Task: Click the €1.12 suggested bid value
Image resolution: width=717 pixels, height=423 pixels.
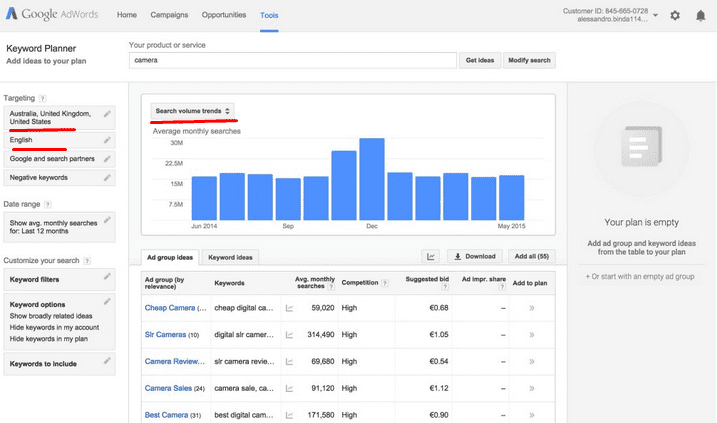Action: point(439,388)
